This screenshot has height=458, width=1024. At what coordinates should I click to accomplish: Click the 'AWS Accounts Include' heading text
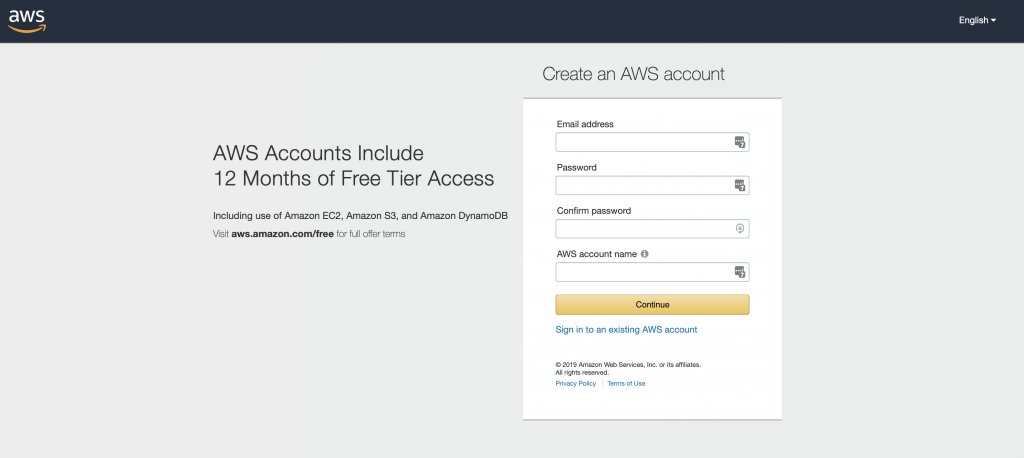[x=318, y=154]
